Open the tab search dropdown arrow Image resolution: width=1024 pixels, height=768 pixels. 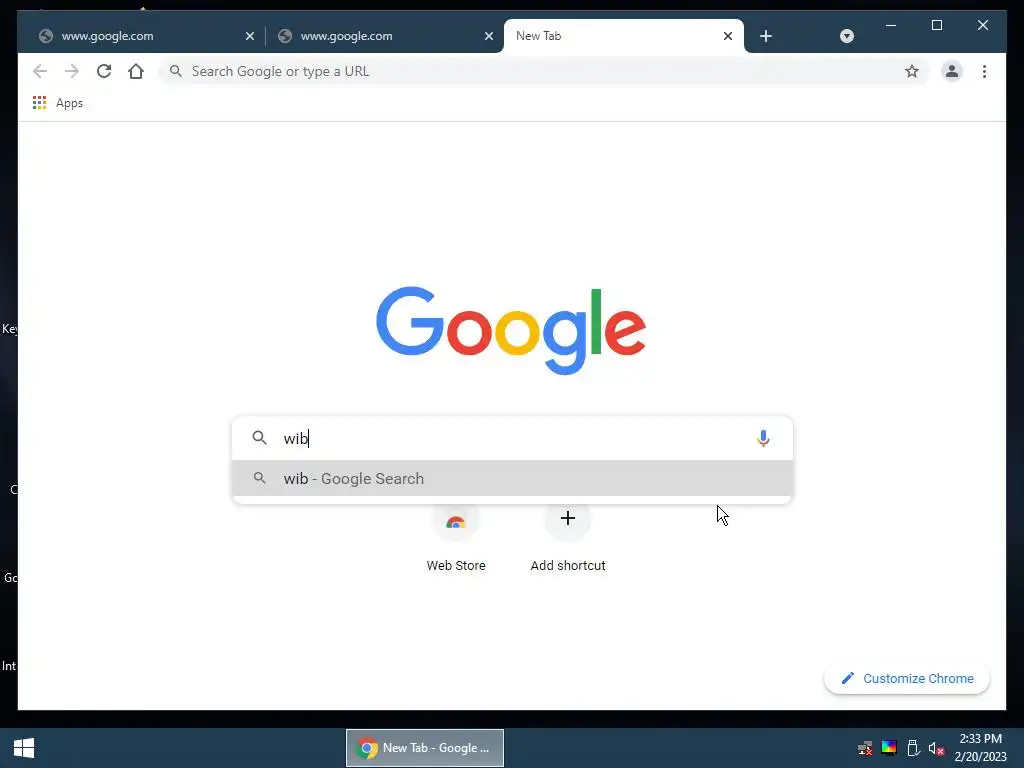point(846,36)
